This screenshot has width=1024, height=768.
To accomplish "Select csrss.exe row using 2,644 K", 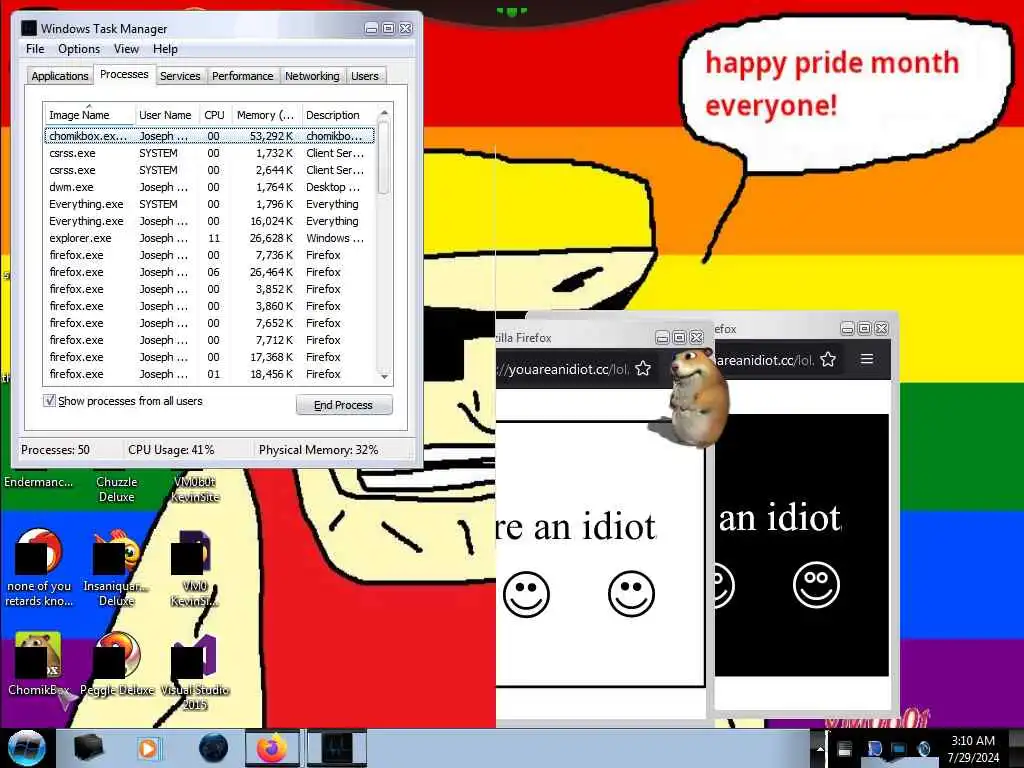I will pyautogui.click(x=210, y=170).
